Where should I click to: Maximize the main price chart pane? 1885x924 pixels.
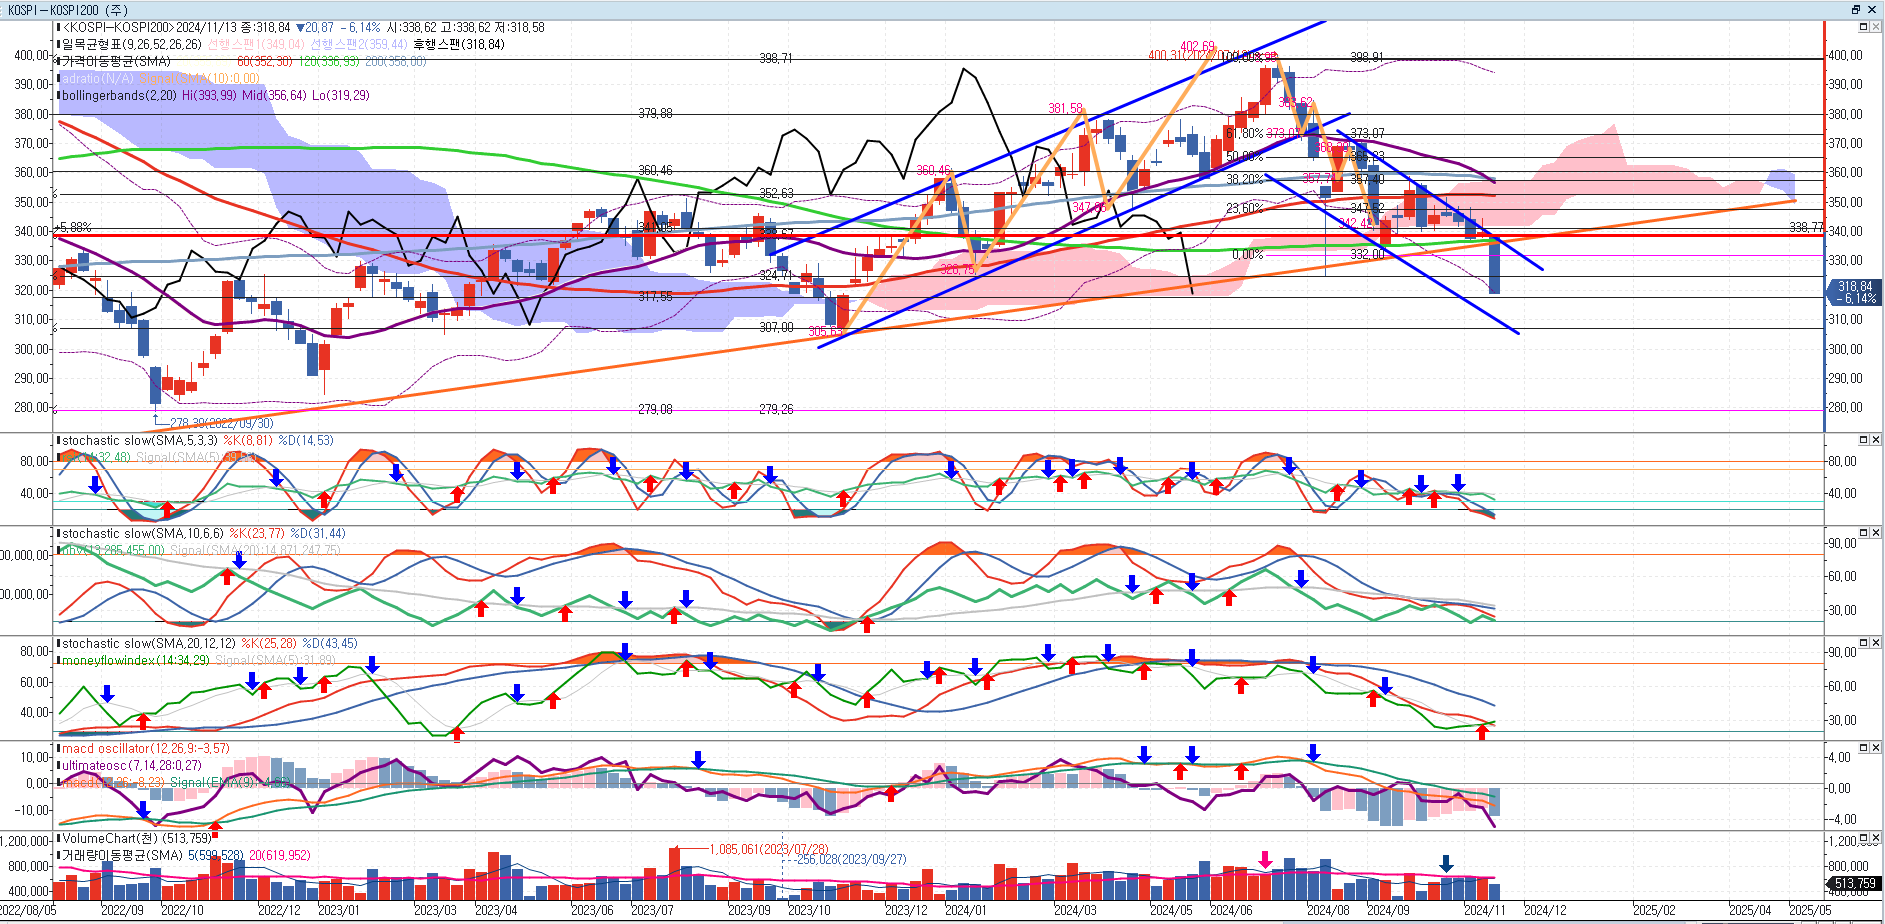[x=1863, y=27]
